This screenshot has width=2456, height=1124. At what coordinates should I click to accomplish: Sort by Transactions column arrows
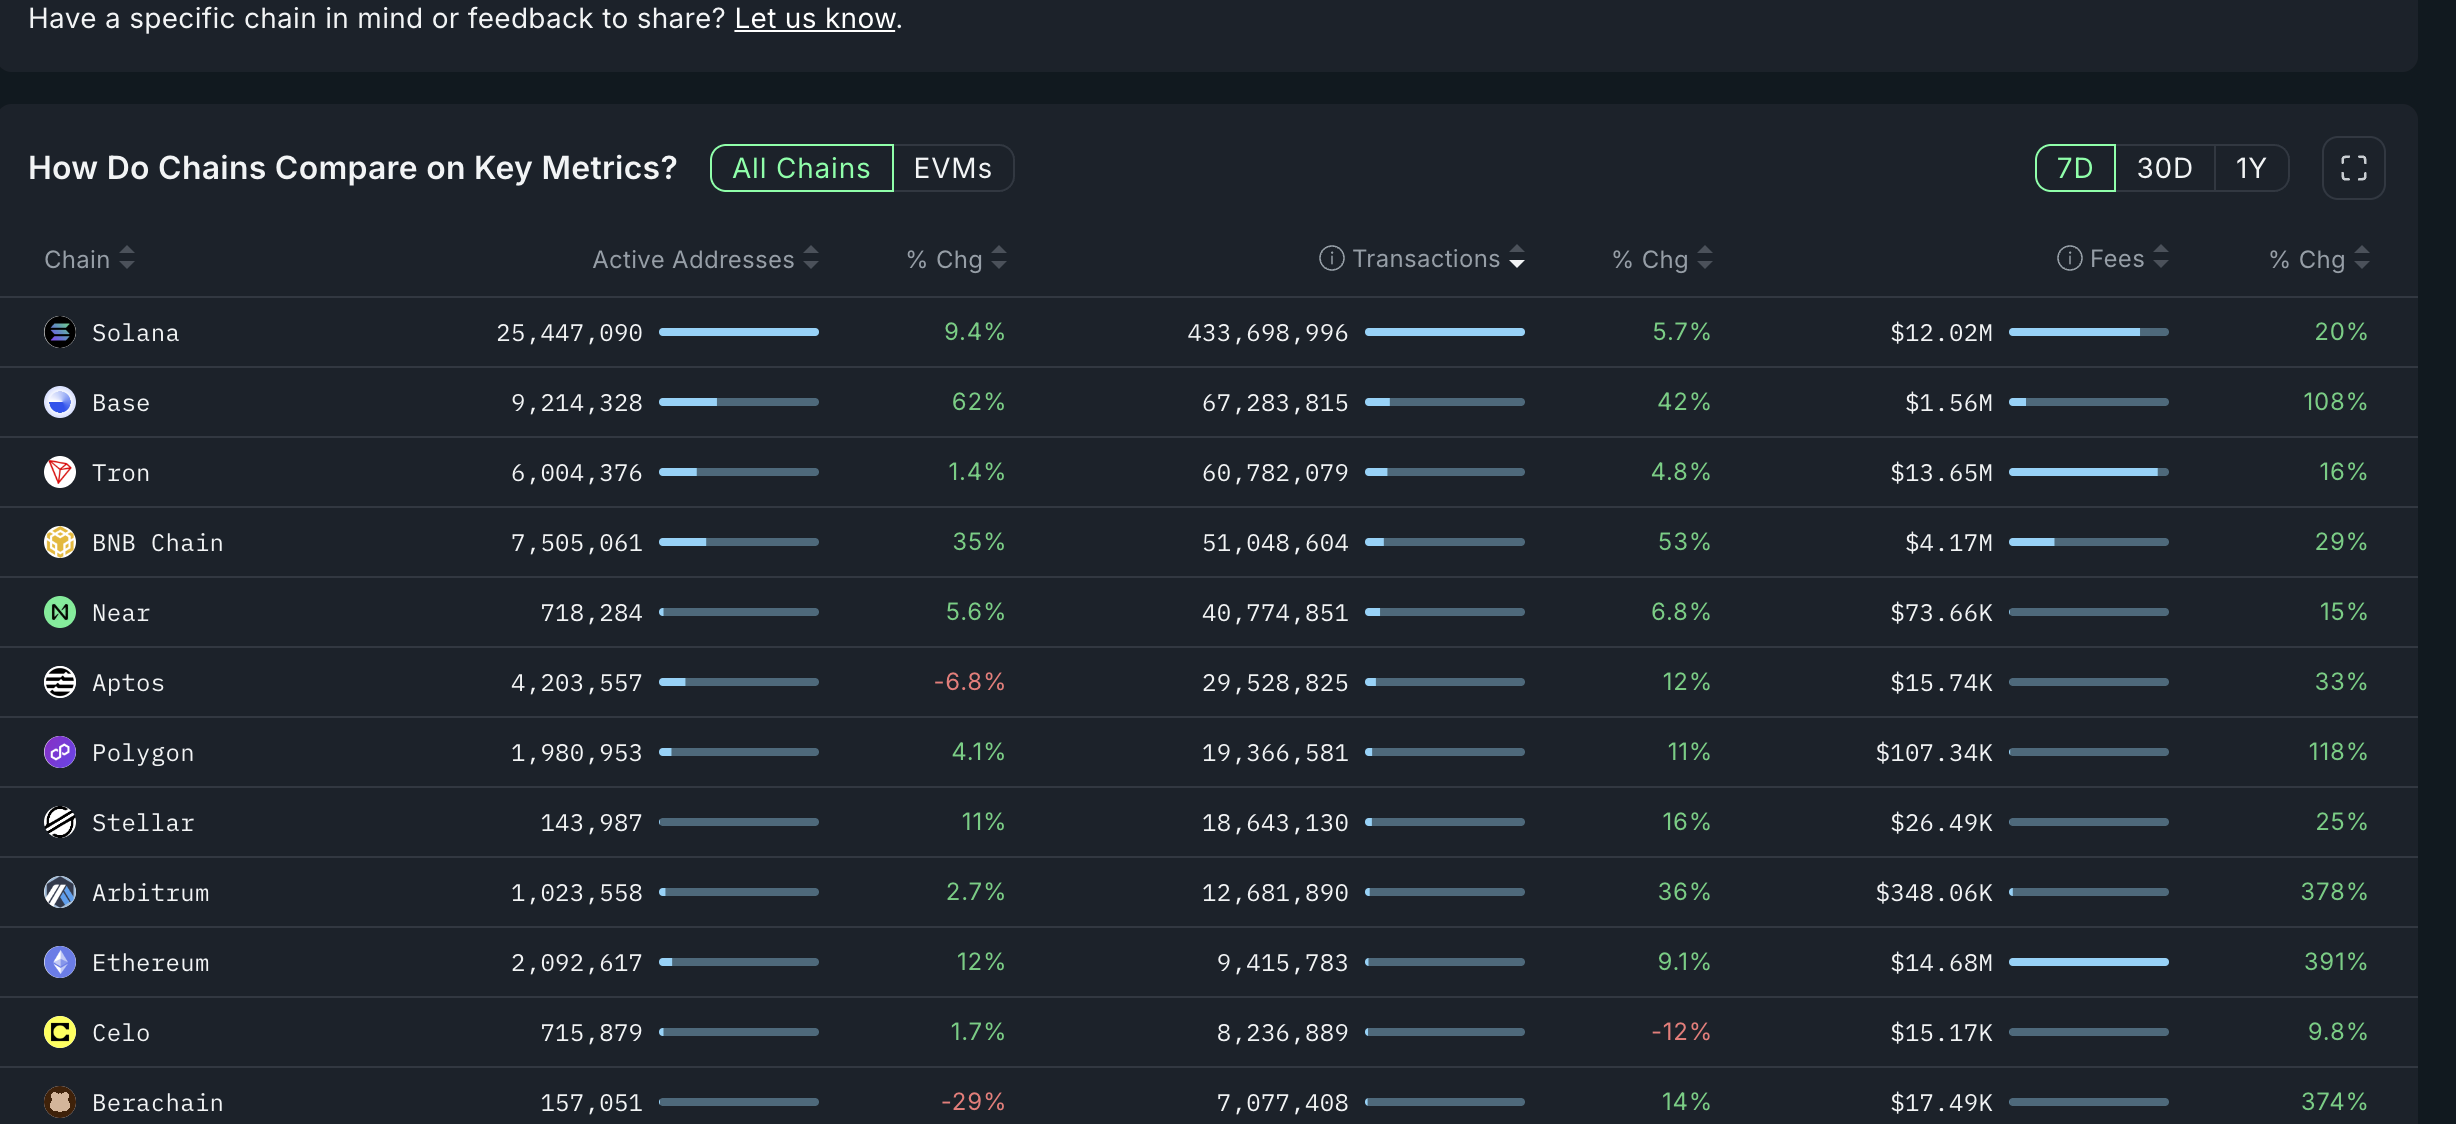1517,258
